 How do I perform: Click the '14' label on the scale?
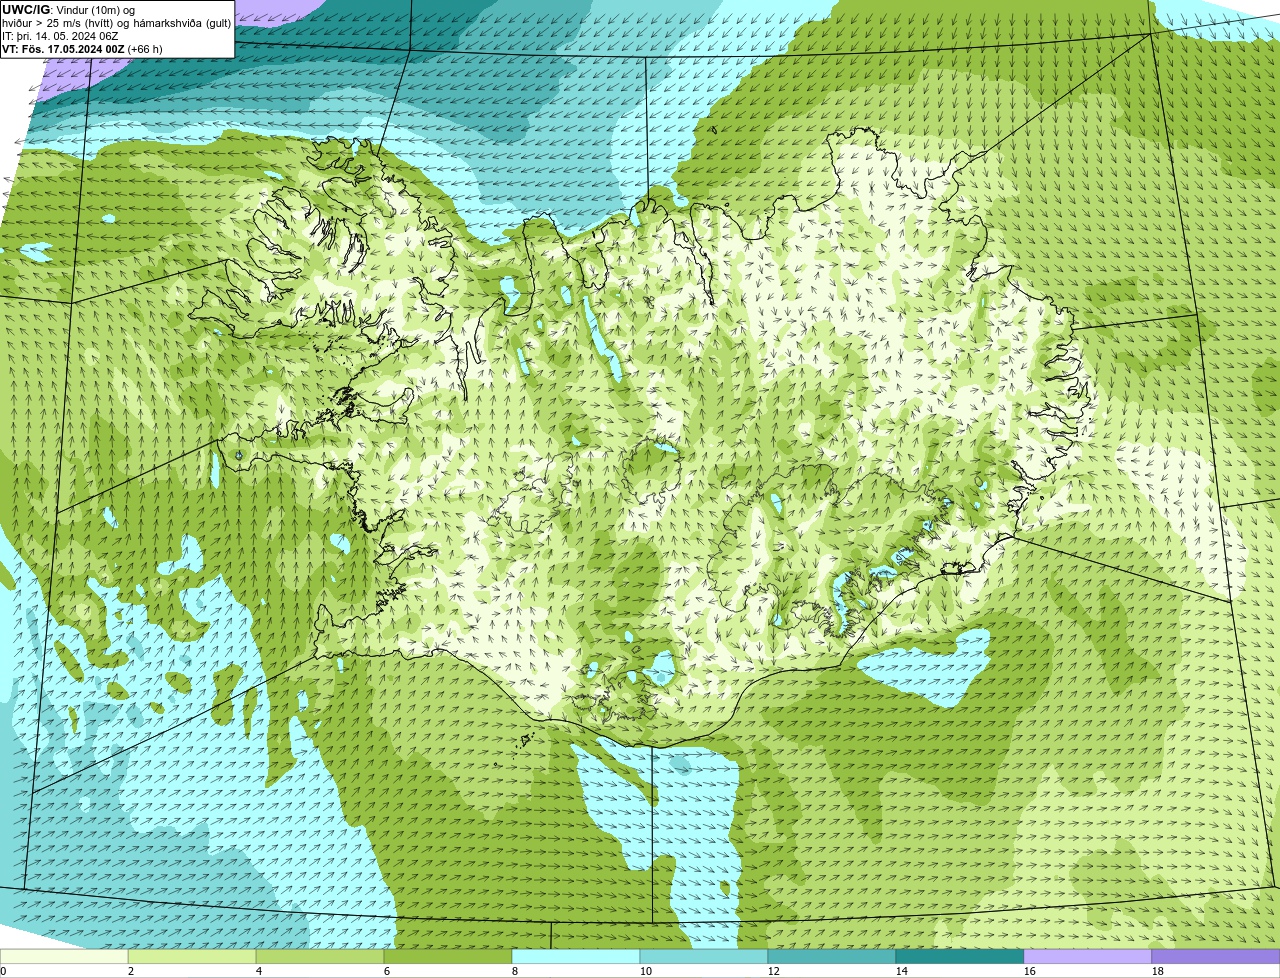pyautogui.click(x=902, y=971)
